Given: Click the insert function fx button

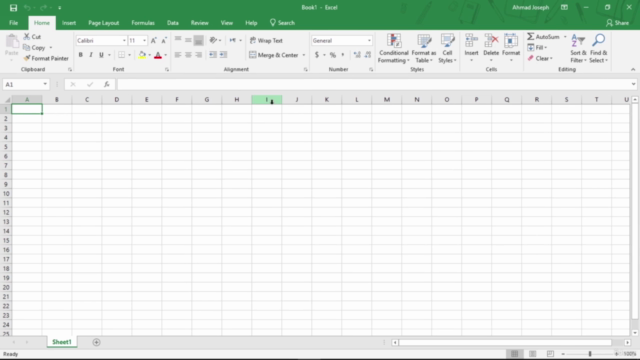Looking at the screenshot, I should [x=107, y=84].
